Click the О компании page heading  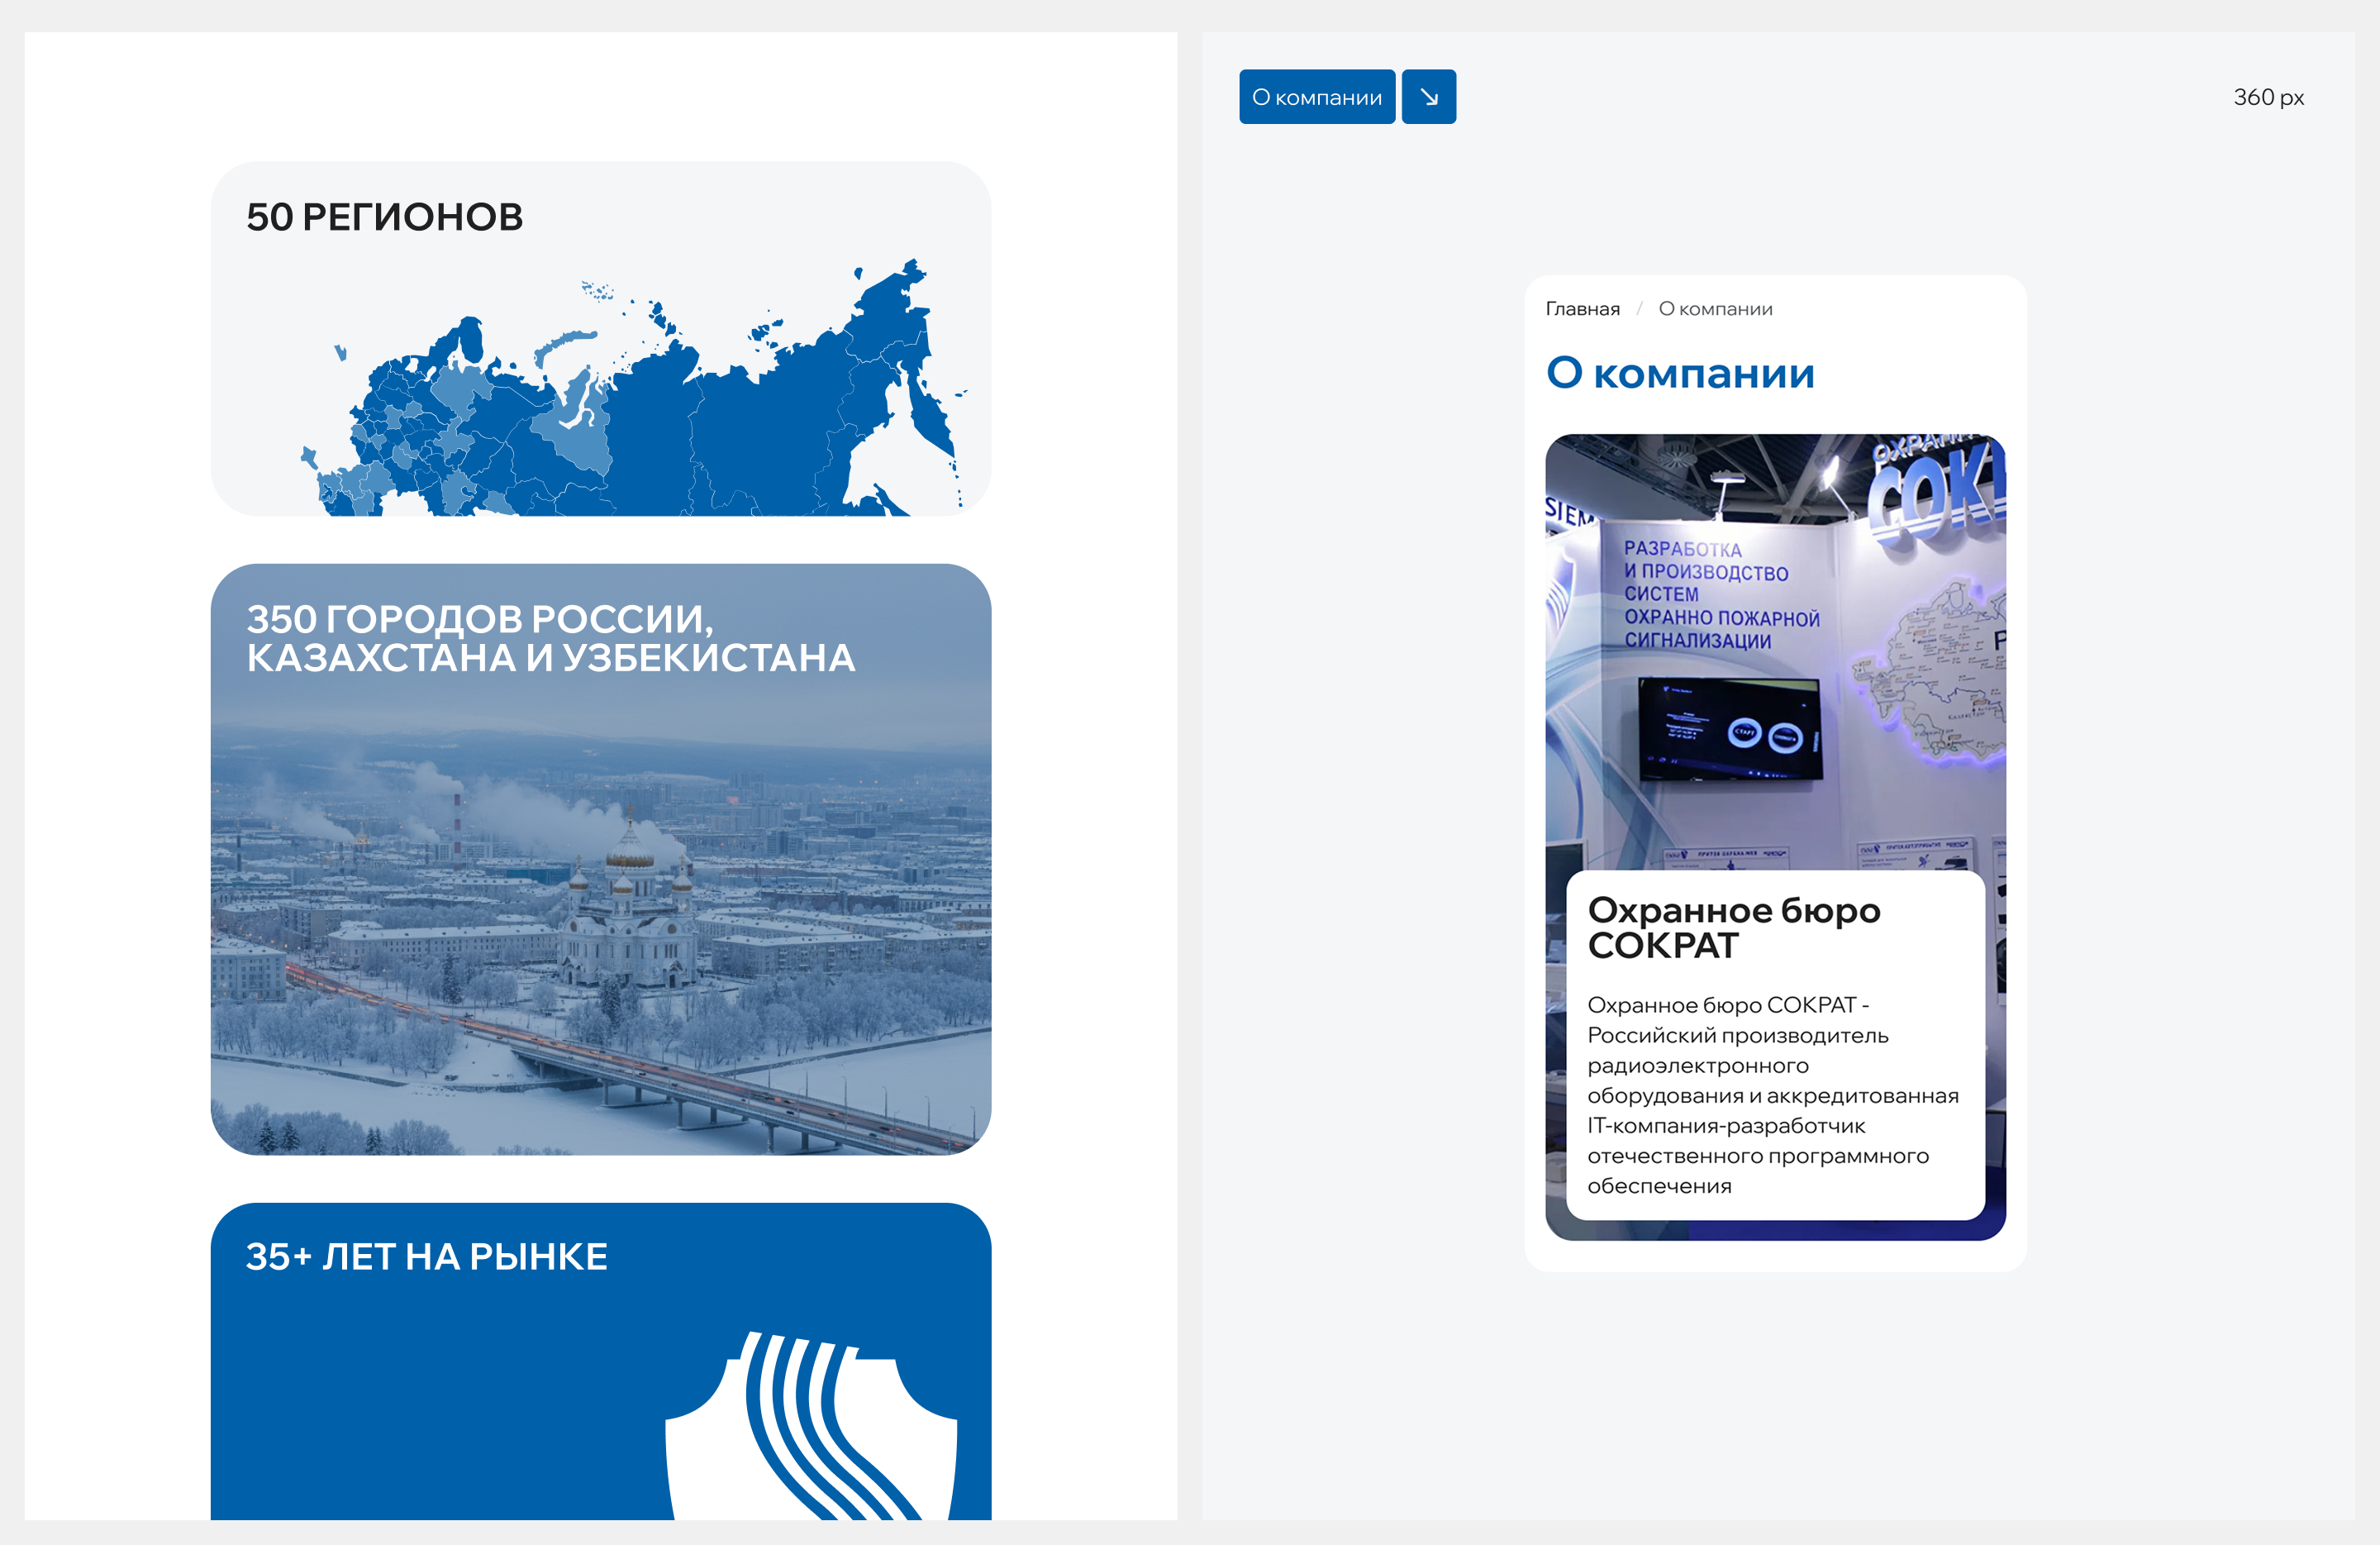(1680, 373)
